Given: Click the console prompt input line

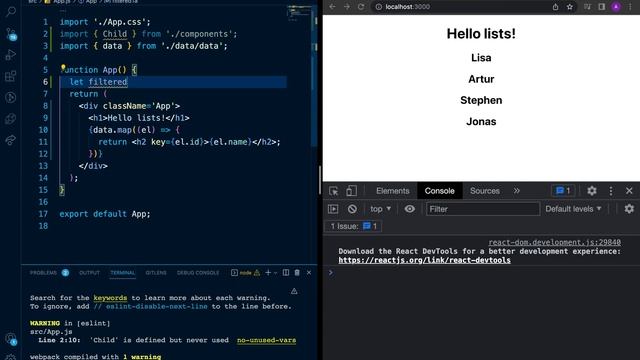Looking at the screenshot, I should tap(482, 273).
